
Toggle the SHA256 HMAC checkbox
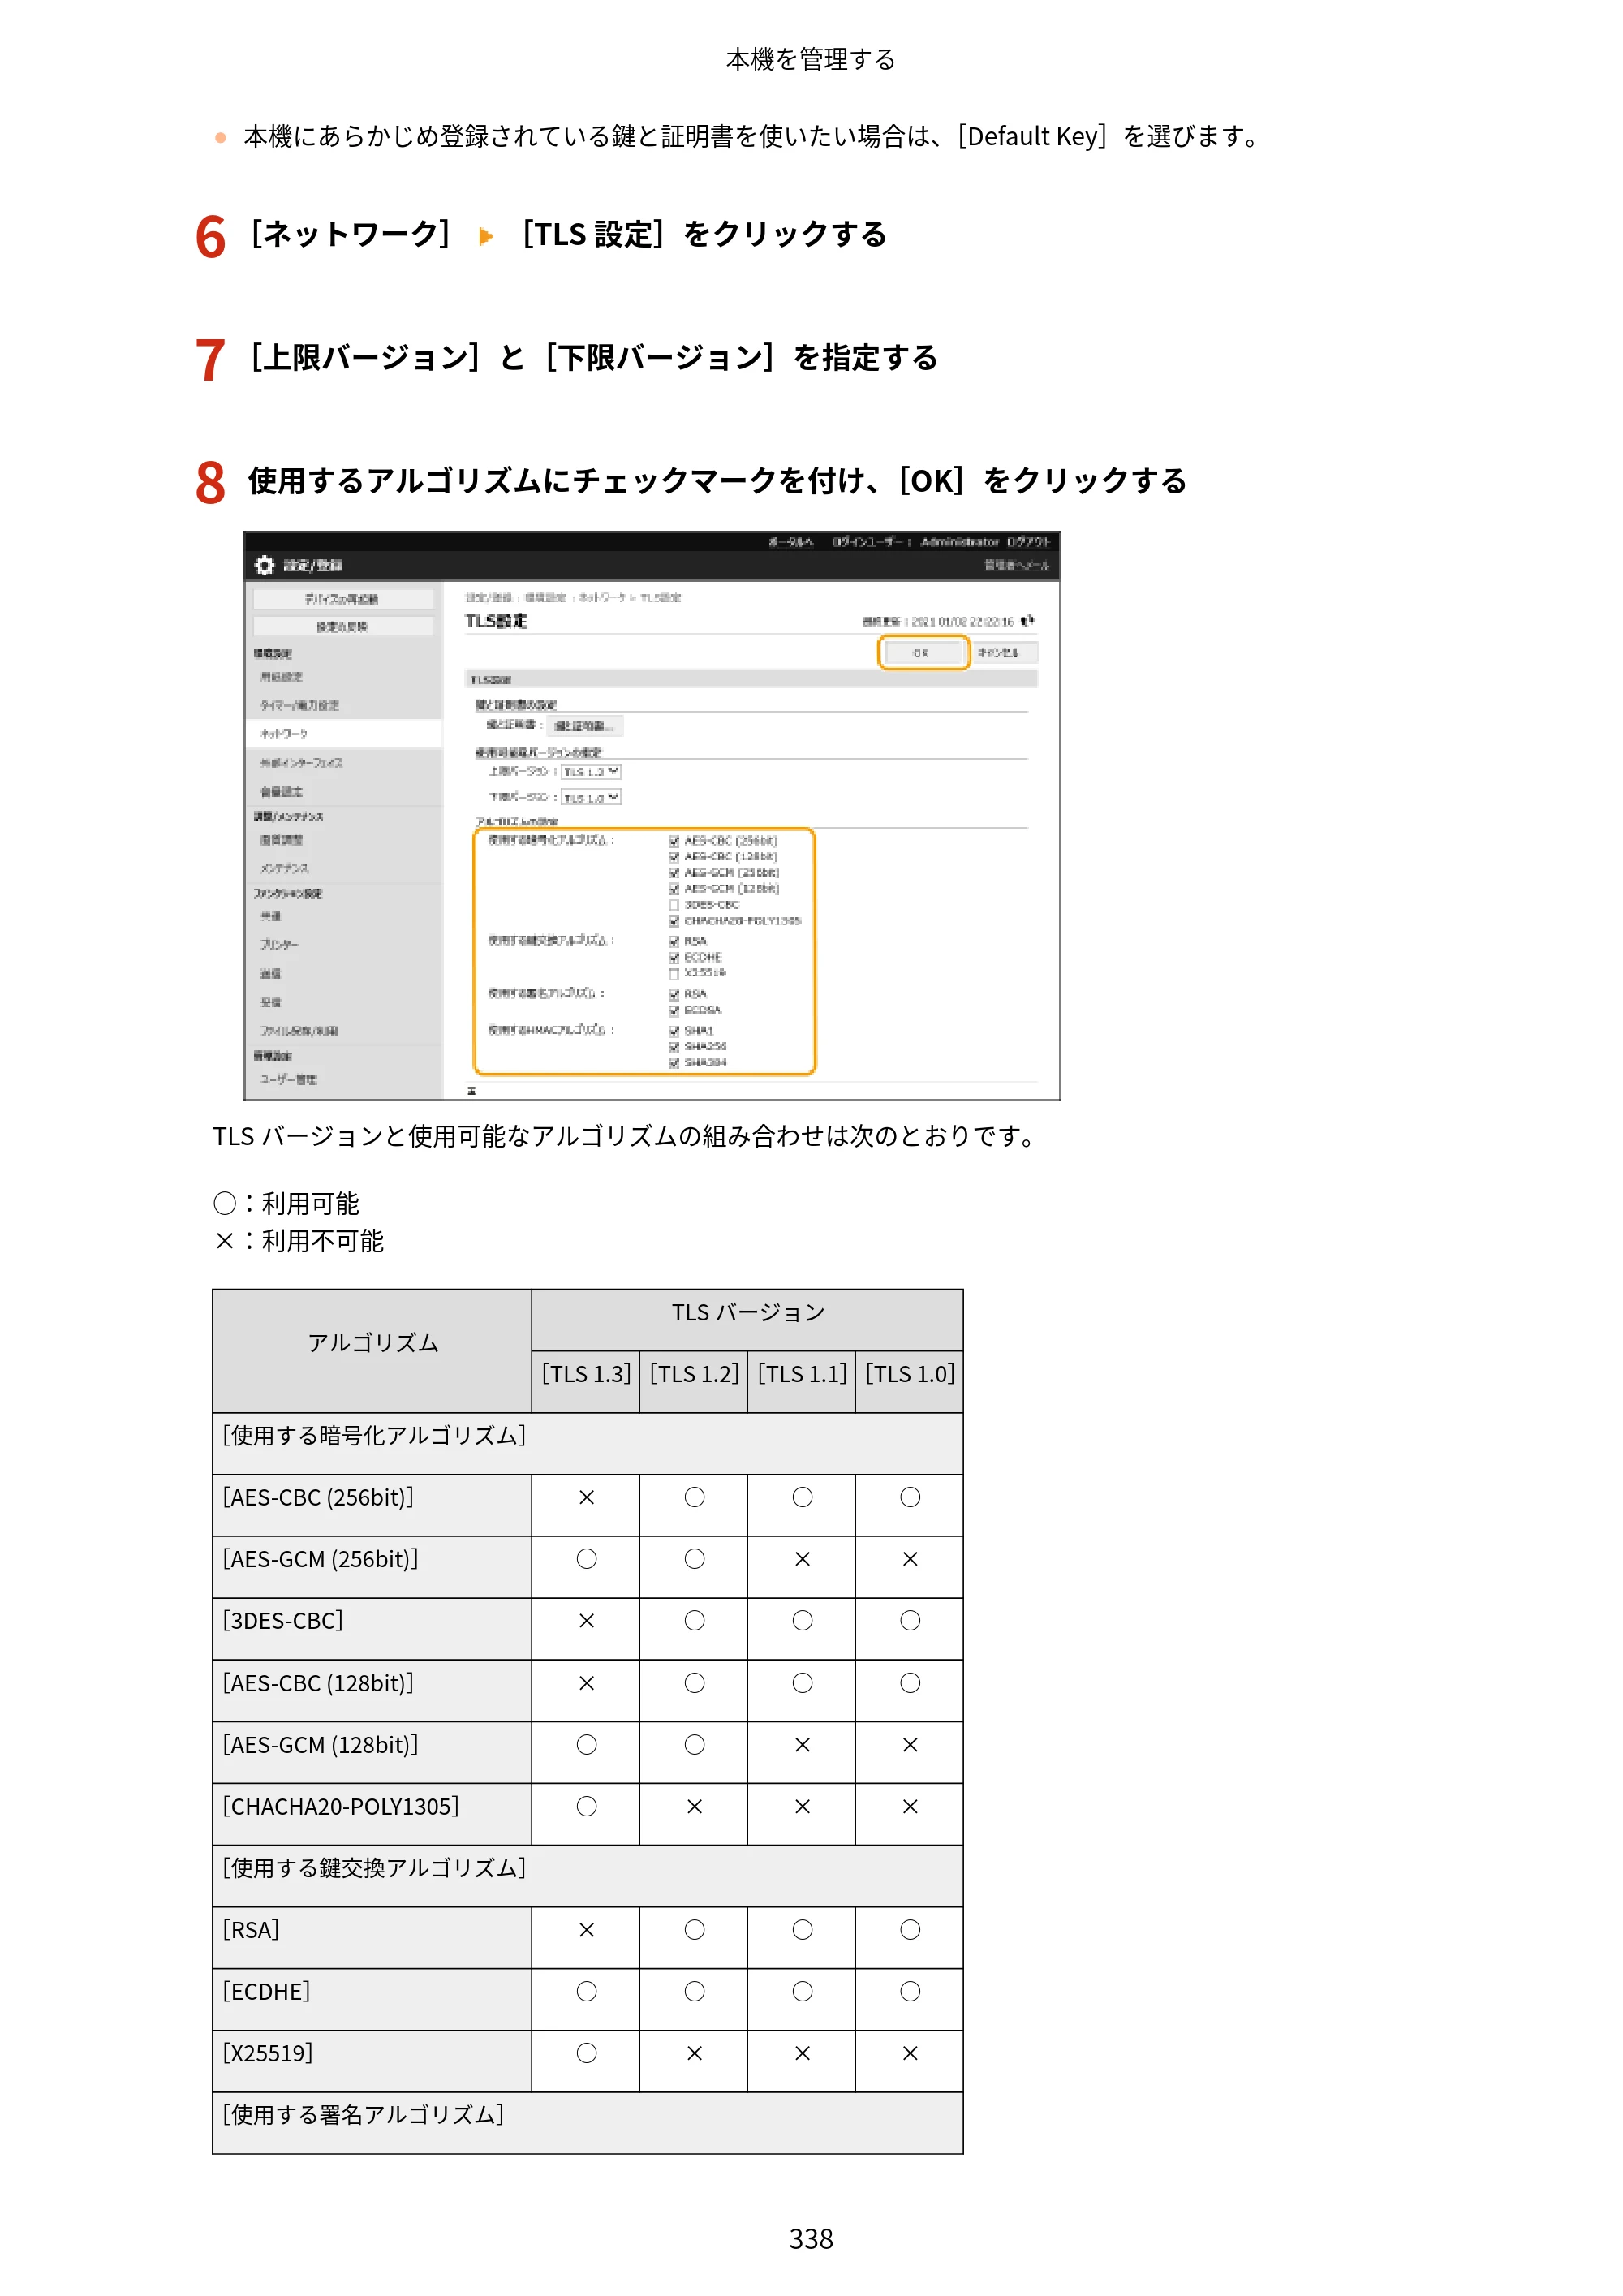pyautogui.click(x=674, y=1047)
